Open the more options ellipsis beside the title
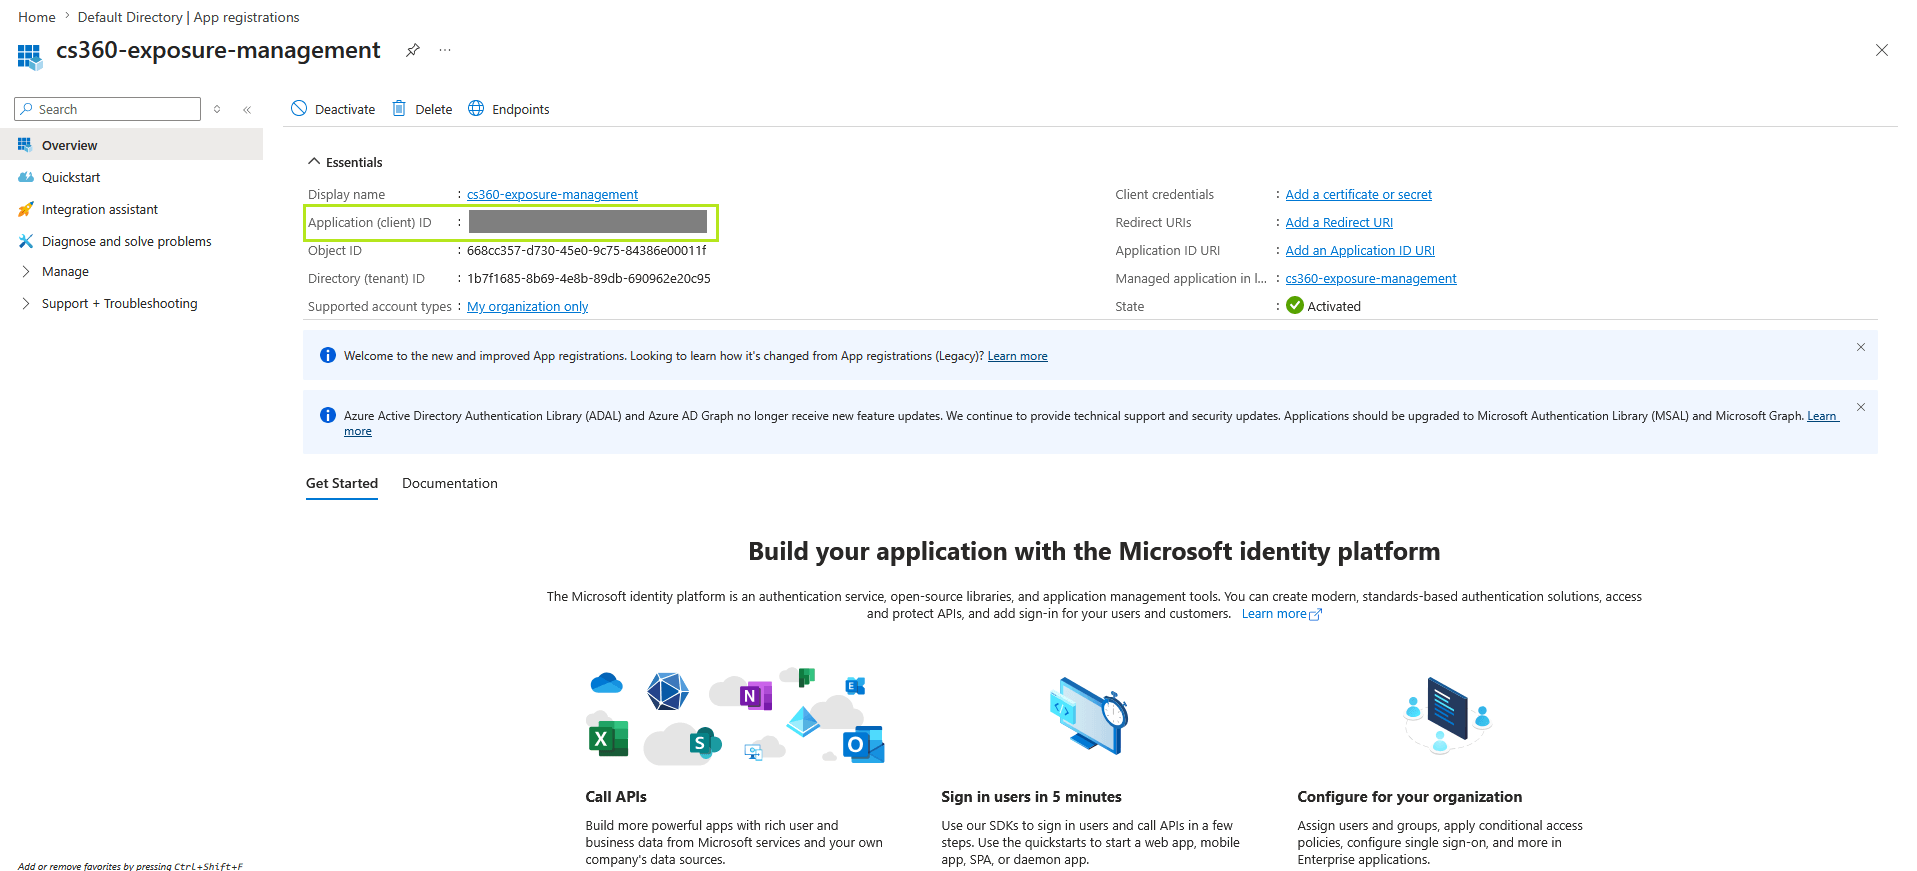This screenshot has height=871, width=1917. pos(445,50)
